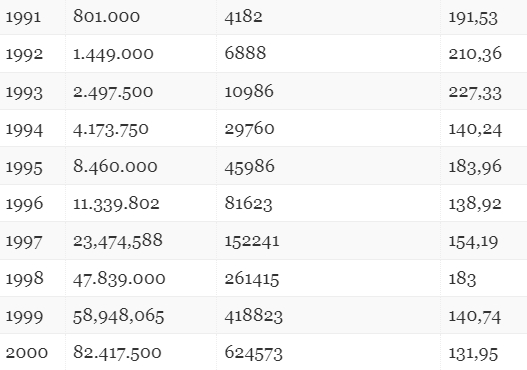This screenshot has width=527, height=370.
Task: Click the 11.339.802 value
Action: pos(116,204)
